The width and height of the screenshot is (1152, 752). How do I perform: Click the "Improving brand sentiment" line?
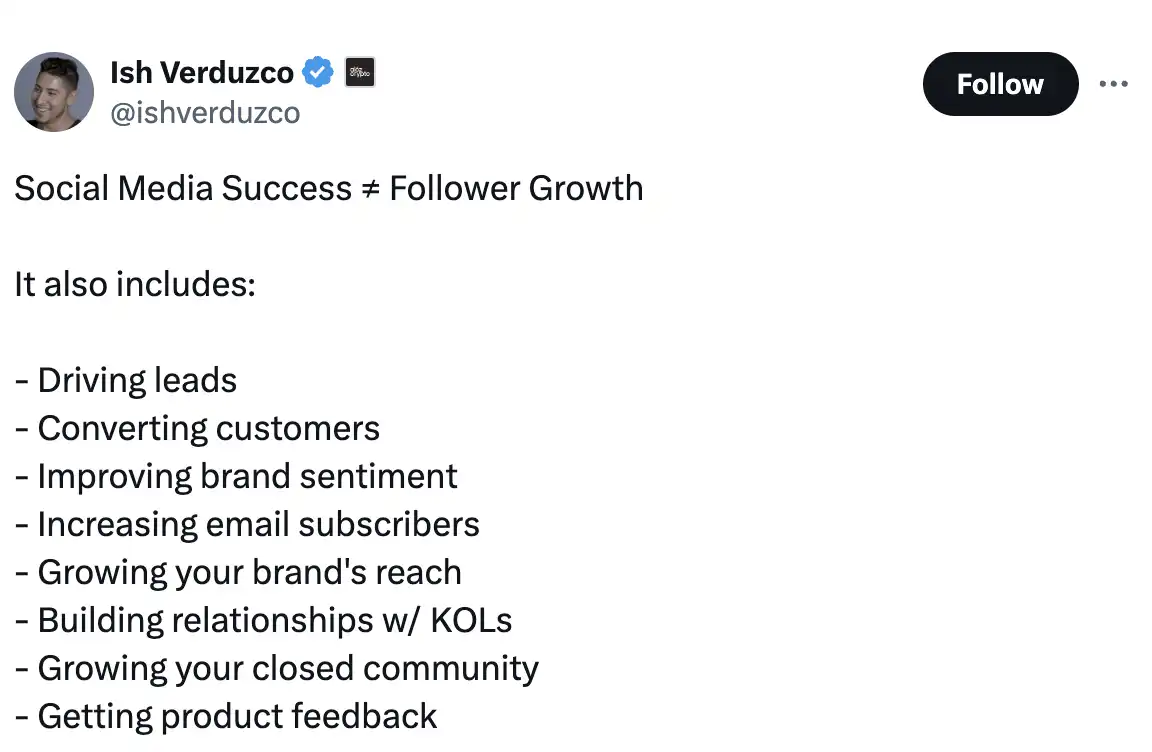tap(247, 476)
